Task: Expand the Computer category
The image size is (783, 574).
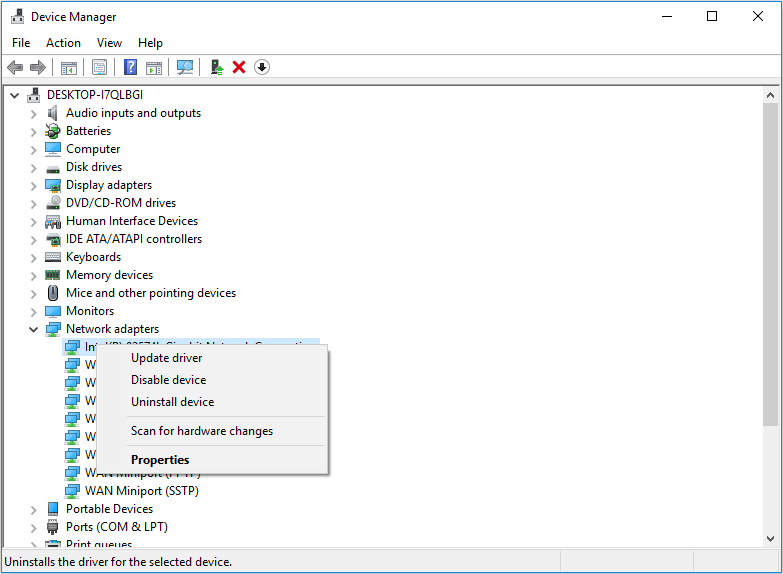Action: click(x=33, y=150)
